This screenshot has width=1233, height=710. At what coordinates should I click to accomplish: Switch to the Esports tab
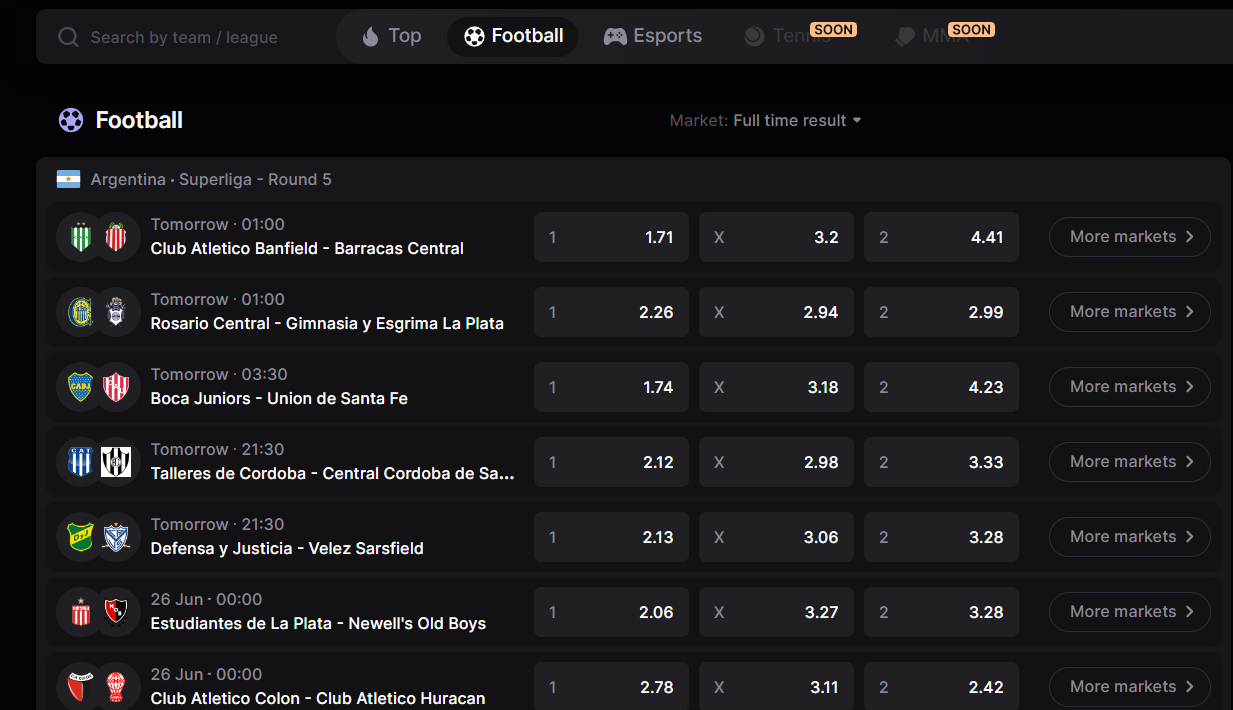(653, 36)
